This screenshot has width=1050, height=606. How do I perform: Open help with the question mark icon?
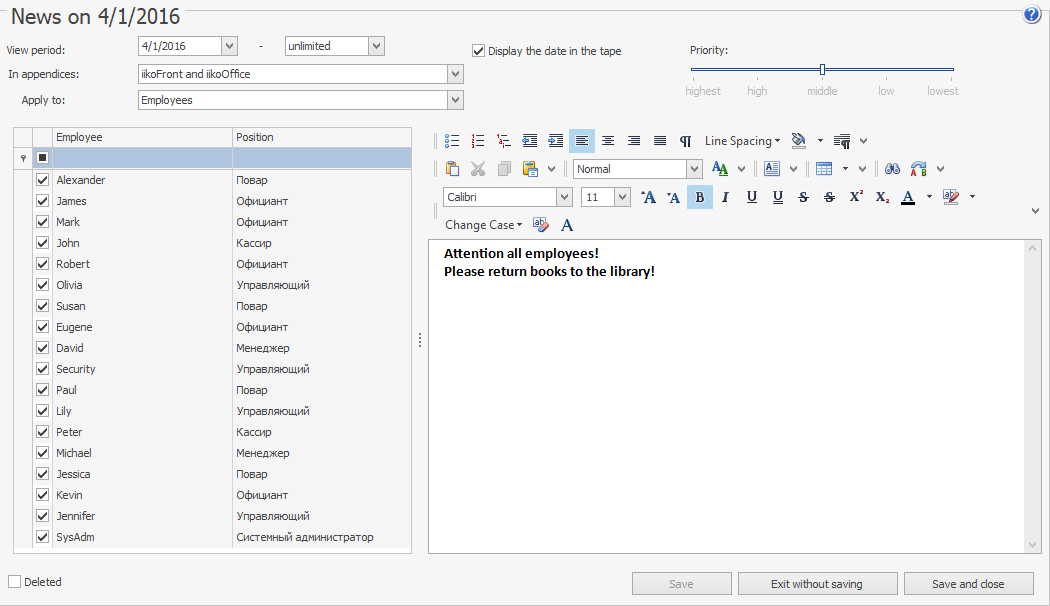(x=1032, y=15)
